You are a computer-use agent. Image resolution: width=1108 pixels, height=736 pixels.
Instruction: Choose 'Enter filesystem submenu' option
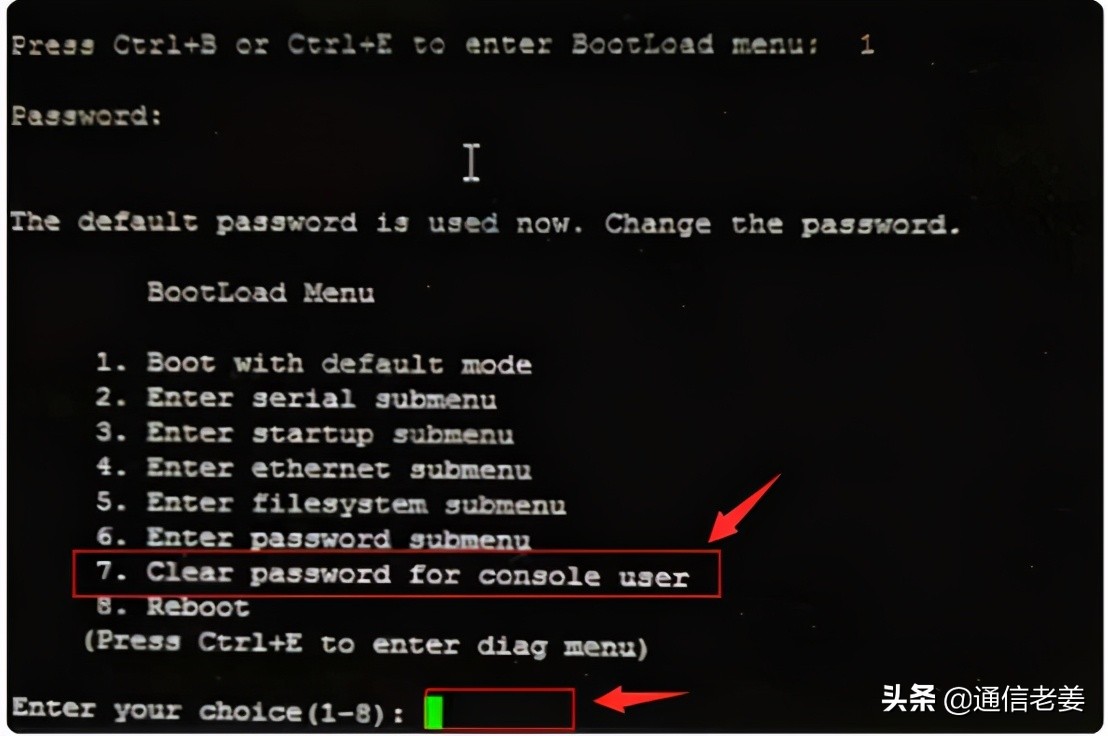[x=331, y=504]
